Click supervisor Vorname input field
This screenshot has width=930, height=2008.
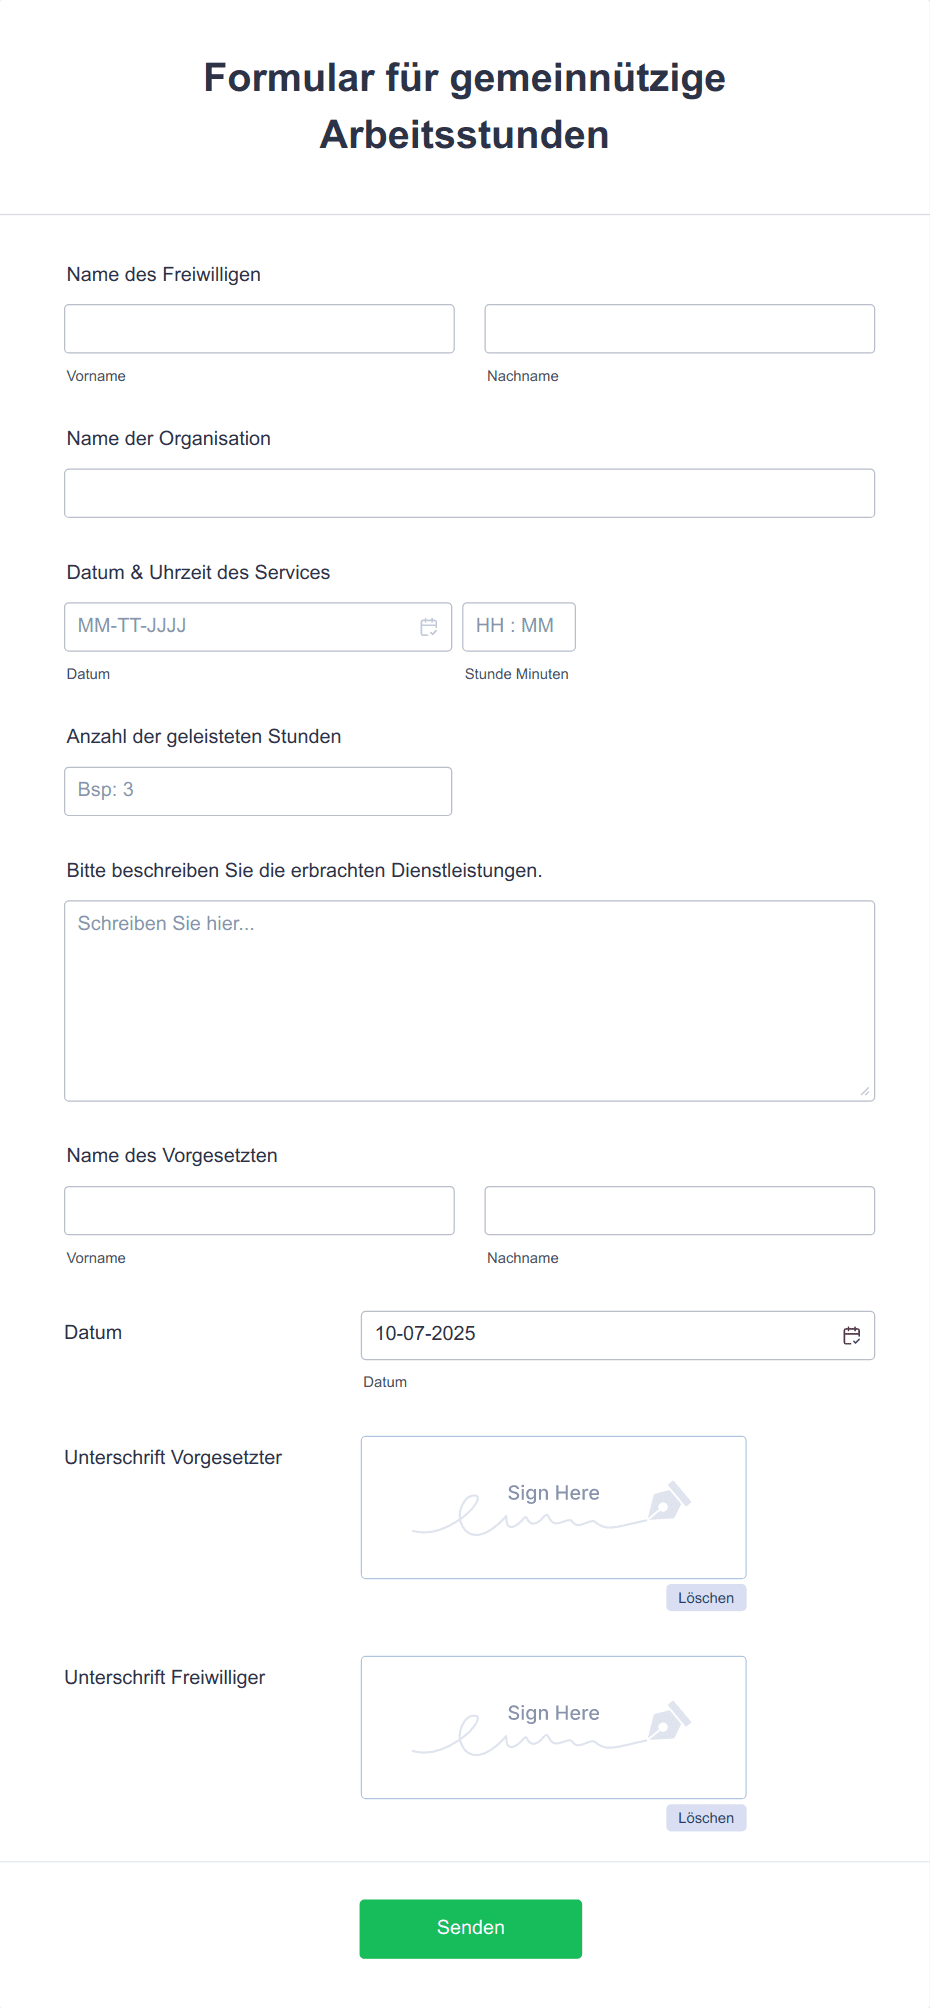(259, 1211)
